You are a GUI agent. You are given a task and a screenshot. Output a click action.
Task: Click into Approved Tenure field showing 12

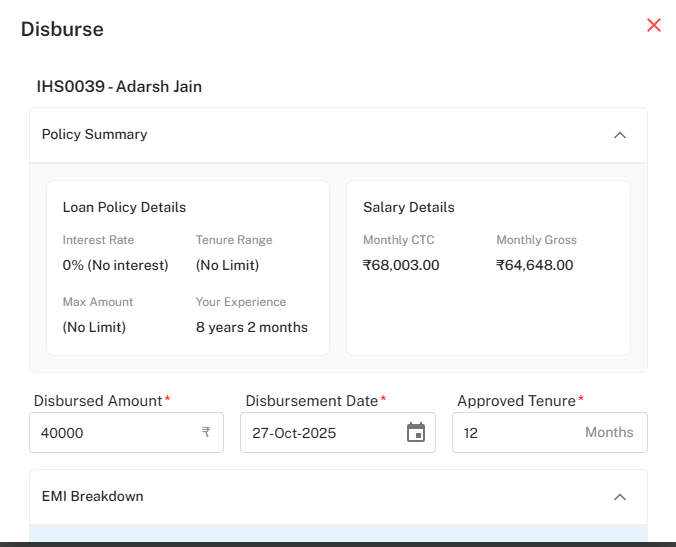[x=510, y=433]
